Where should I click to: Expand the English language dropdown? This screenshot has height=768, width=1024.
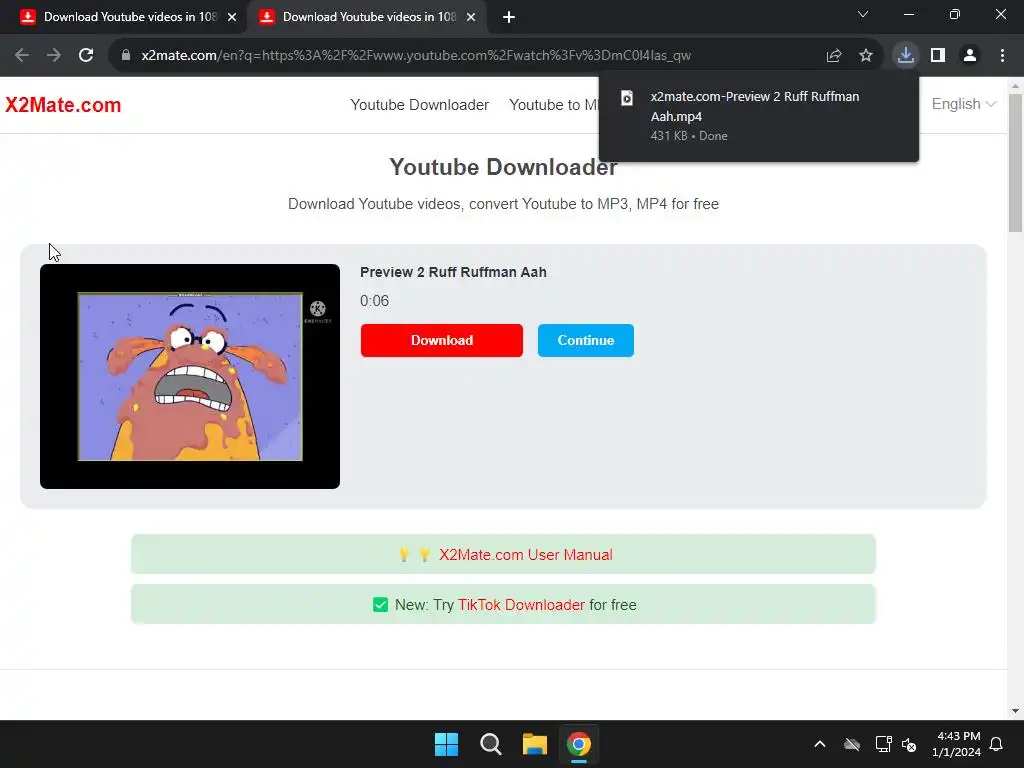coord(963,104)
